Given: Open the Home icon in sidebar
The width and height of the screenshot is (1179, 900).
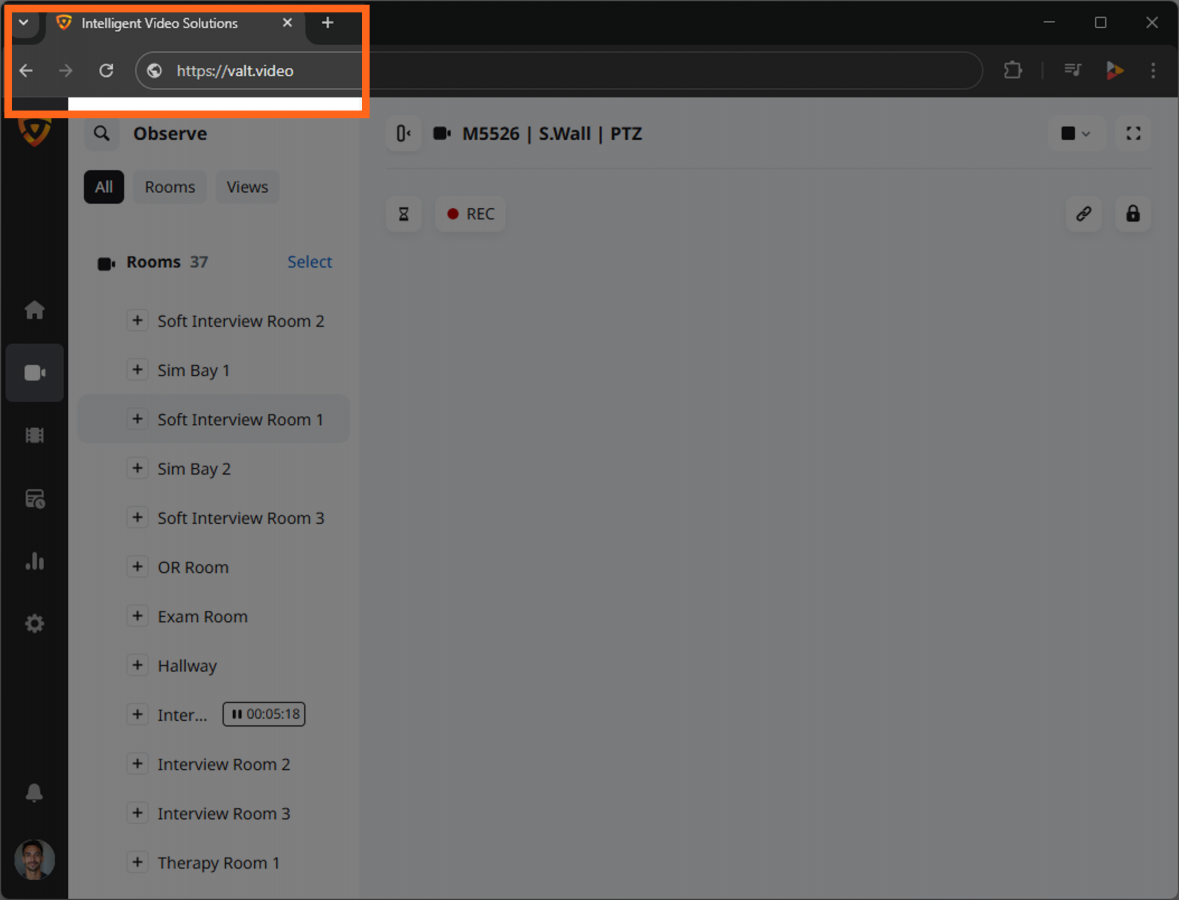Looking at the screenshot, I should [x=35, y=310].
